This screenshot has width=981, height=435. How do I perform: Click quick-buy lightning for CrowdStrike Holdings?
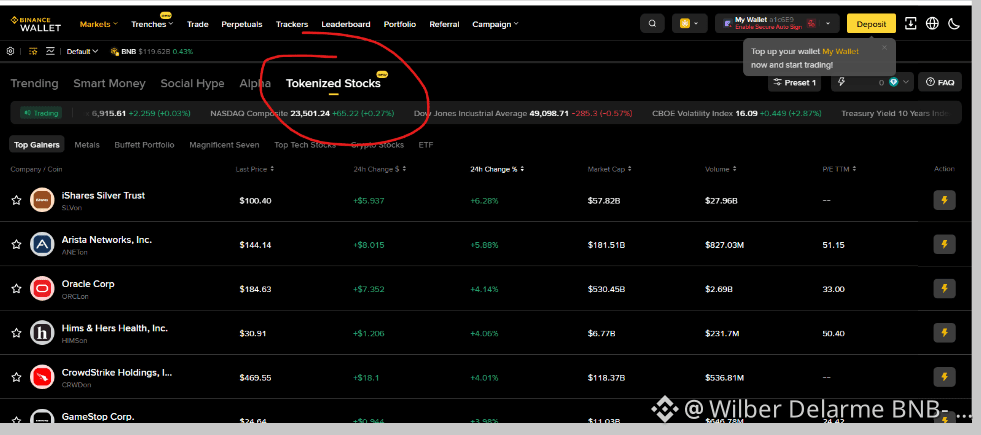(944, 377)
